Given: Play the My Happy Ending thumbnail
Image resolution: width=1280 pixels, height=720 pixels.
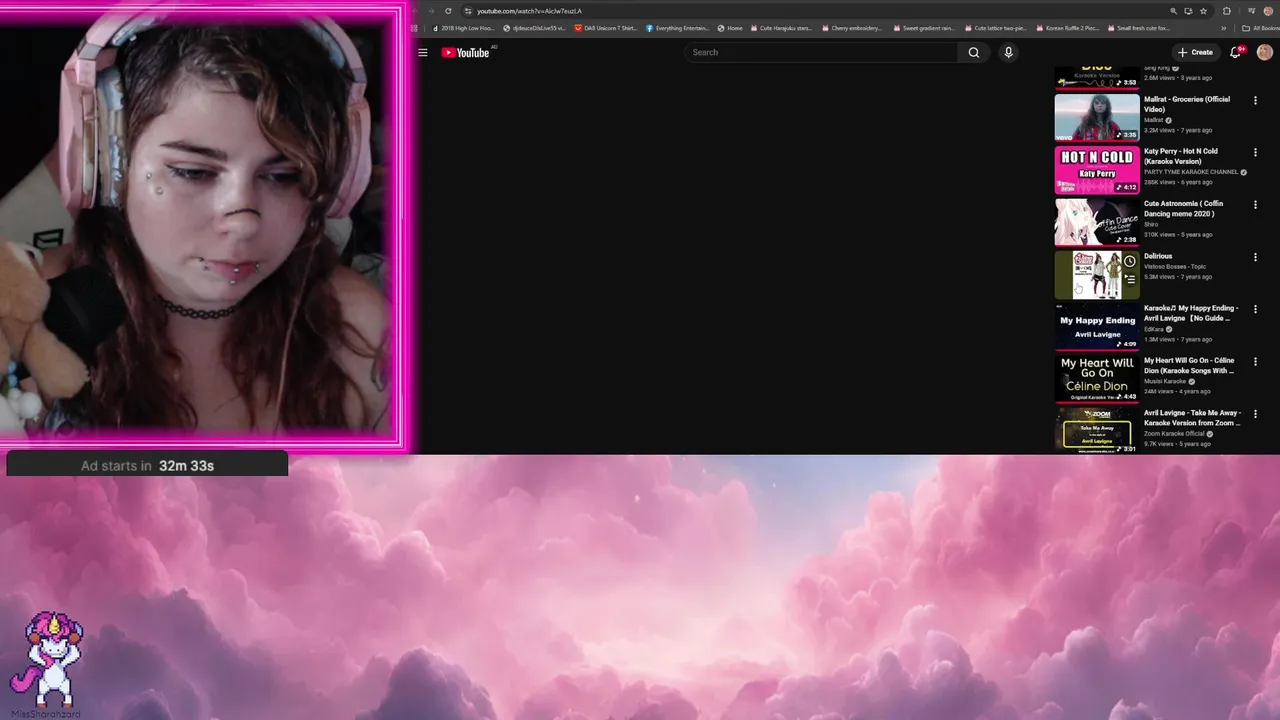Looking at the screenshot, I should [1097, 326].
